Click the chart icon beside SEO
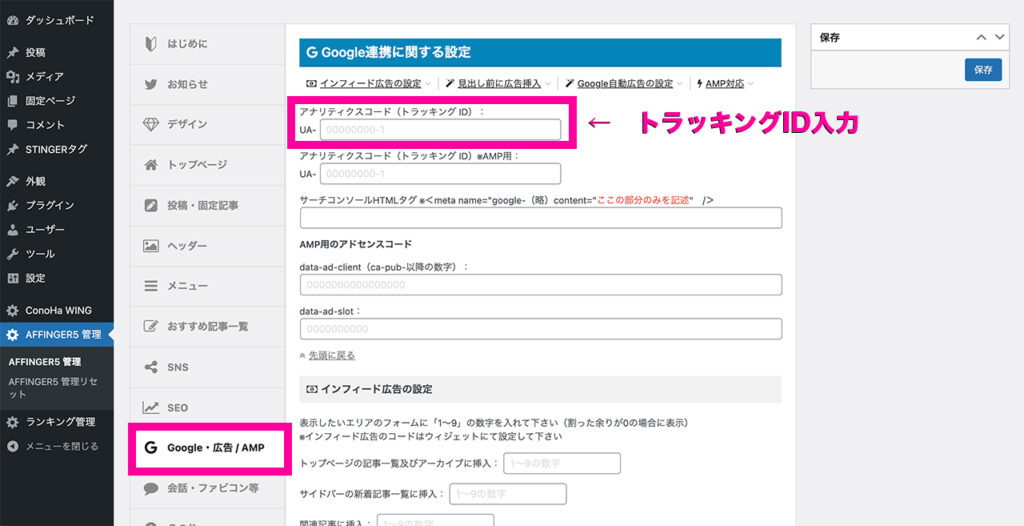This screenshot has height=526, width=1024. point(151,408)
